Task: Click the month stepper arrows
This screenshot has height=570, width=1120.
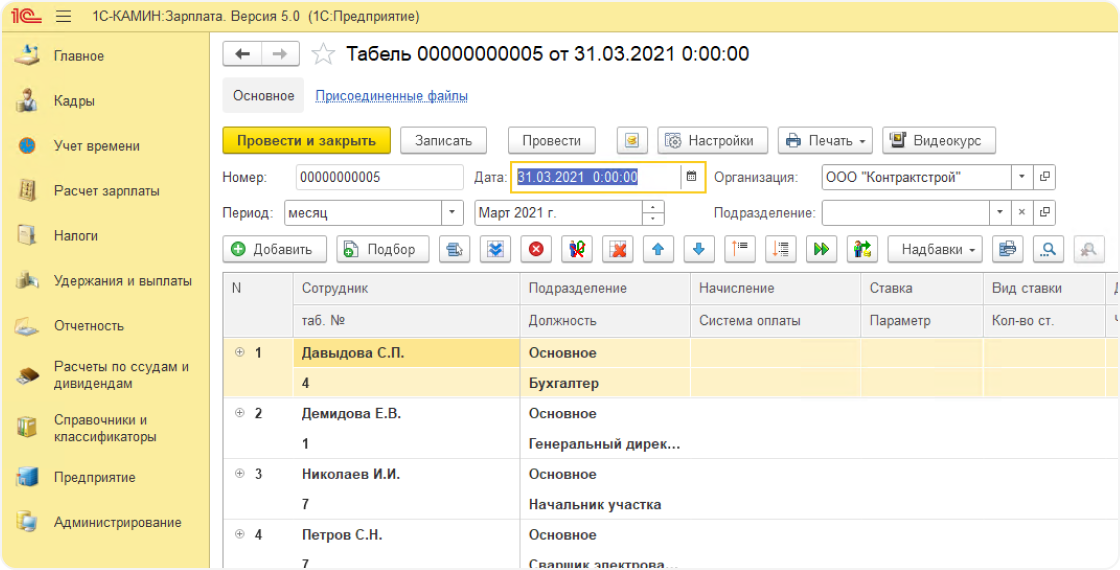Action: (654, 213)
